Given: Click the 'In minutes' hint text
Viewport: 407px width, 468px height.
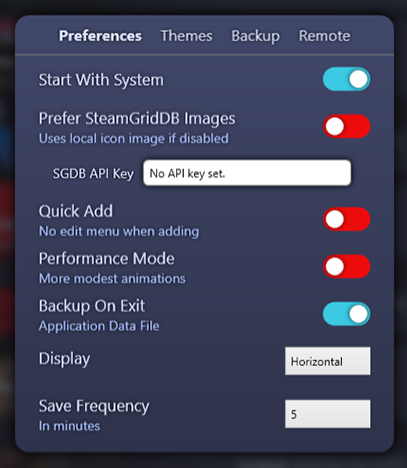Looking at the screenshot, I should pos(69,426).
